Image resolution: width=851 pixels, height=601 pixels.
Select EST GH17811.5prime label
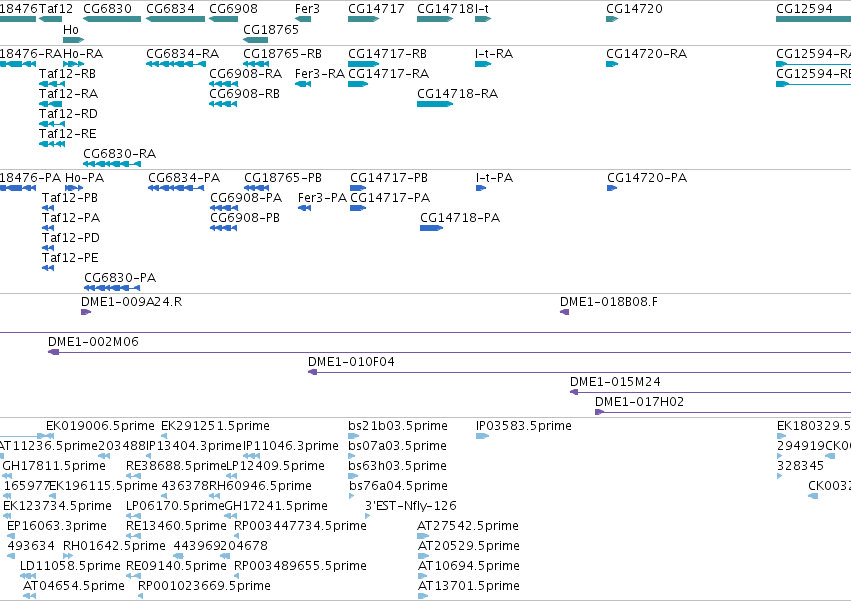click(54, 466)
